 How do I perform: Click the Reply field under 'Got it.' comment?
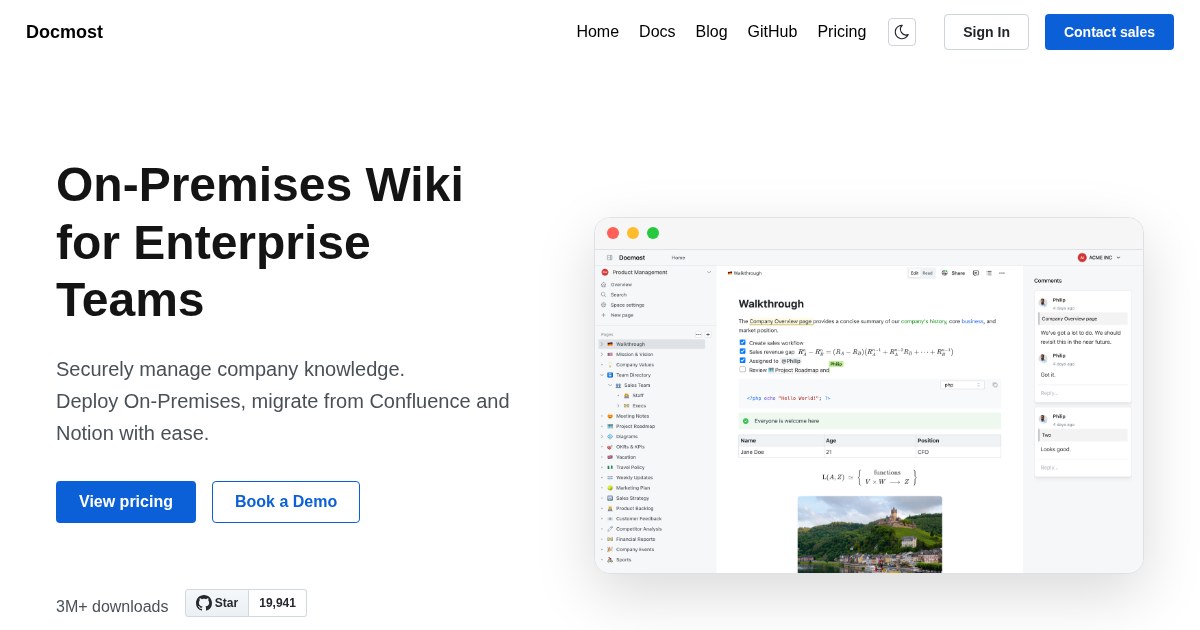coord(1083,393)
